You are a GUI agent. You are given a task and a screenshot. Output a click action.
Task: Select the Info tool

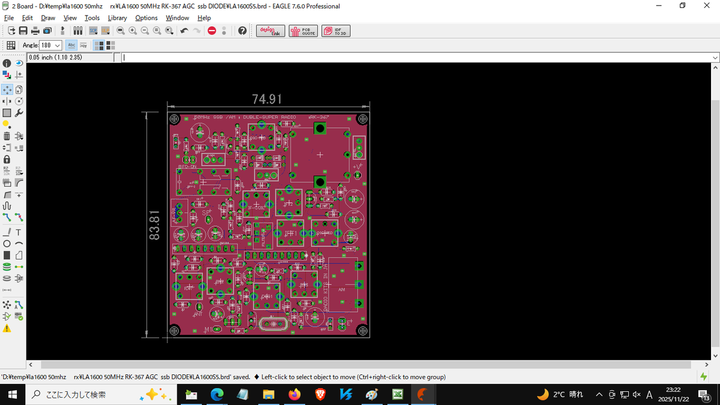tap(7, 63)
